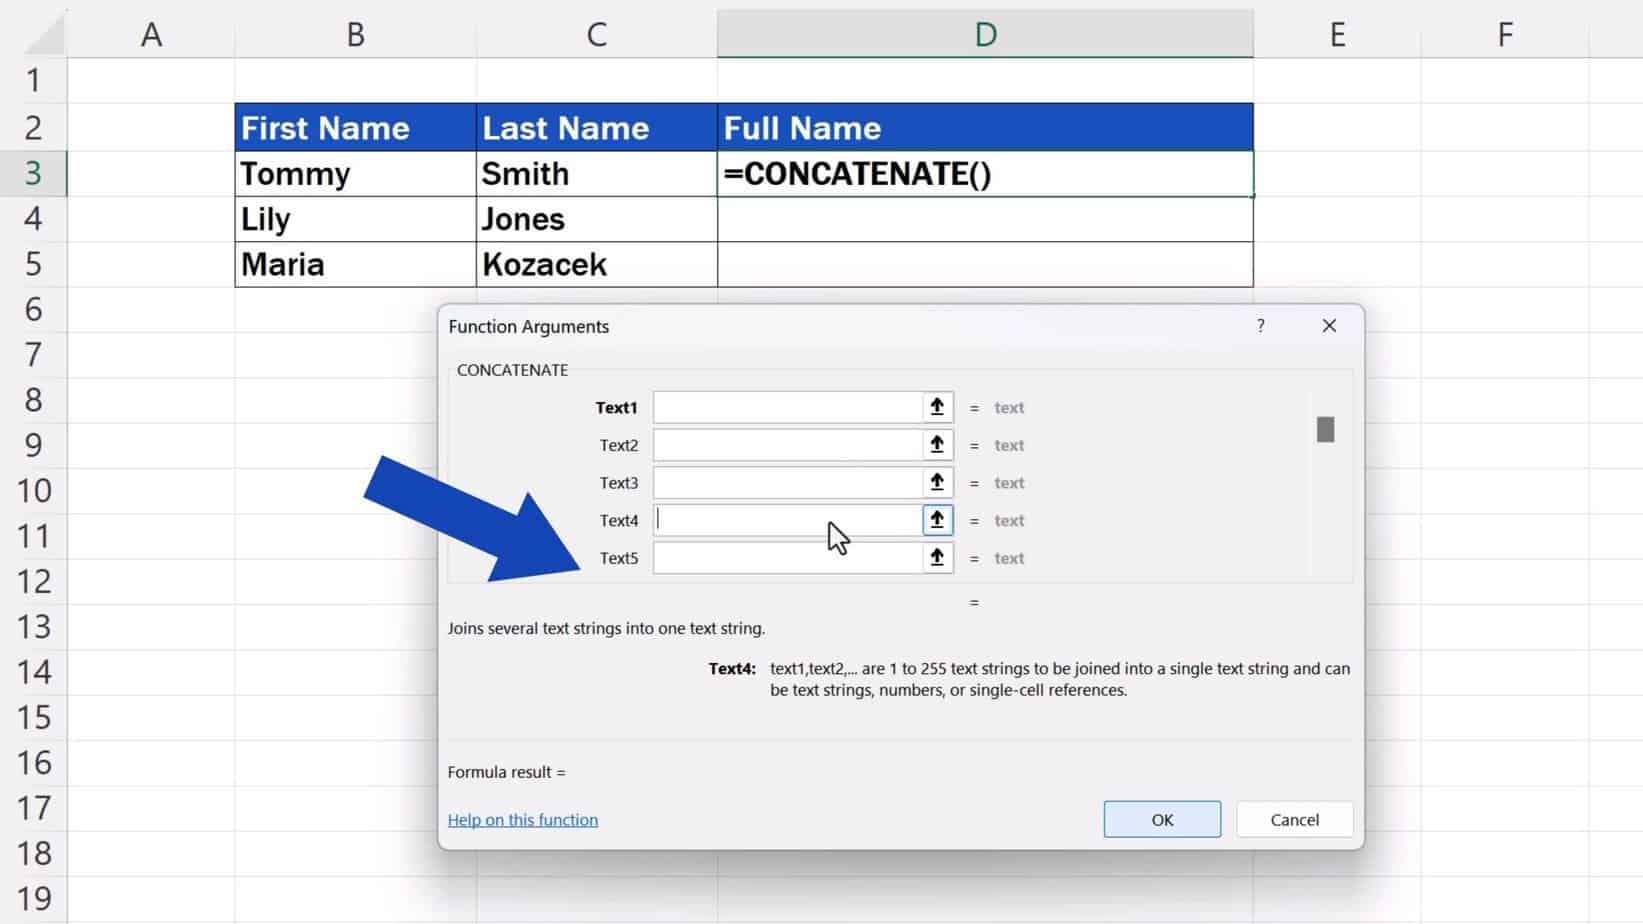This screenshot has width=1643, height=924.
Task: Click inside the Text2 input field
Action: click(790, 445)
